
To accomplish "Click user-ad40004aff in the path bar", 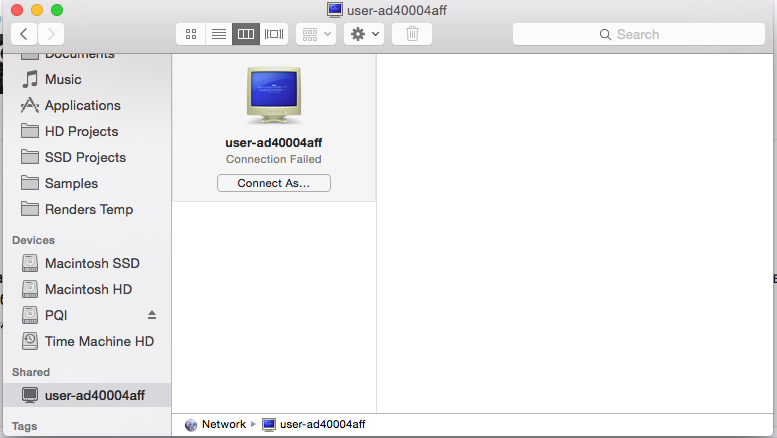I will [323, 424].
